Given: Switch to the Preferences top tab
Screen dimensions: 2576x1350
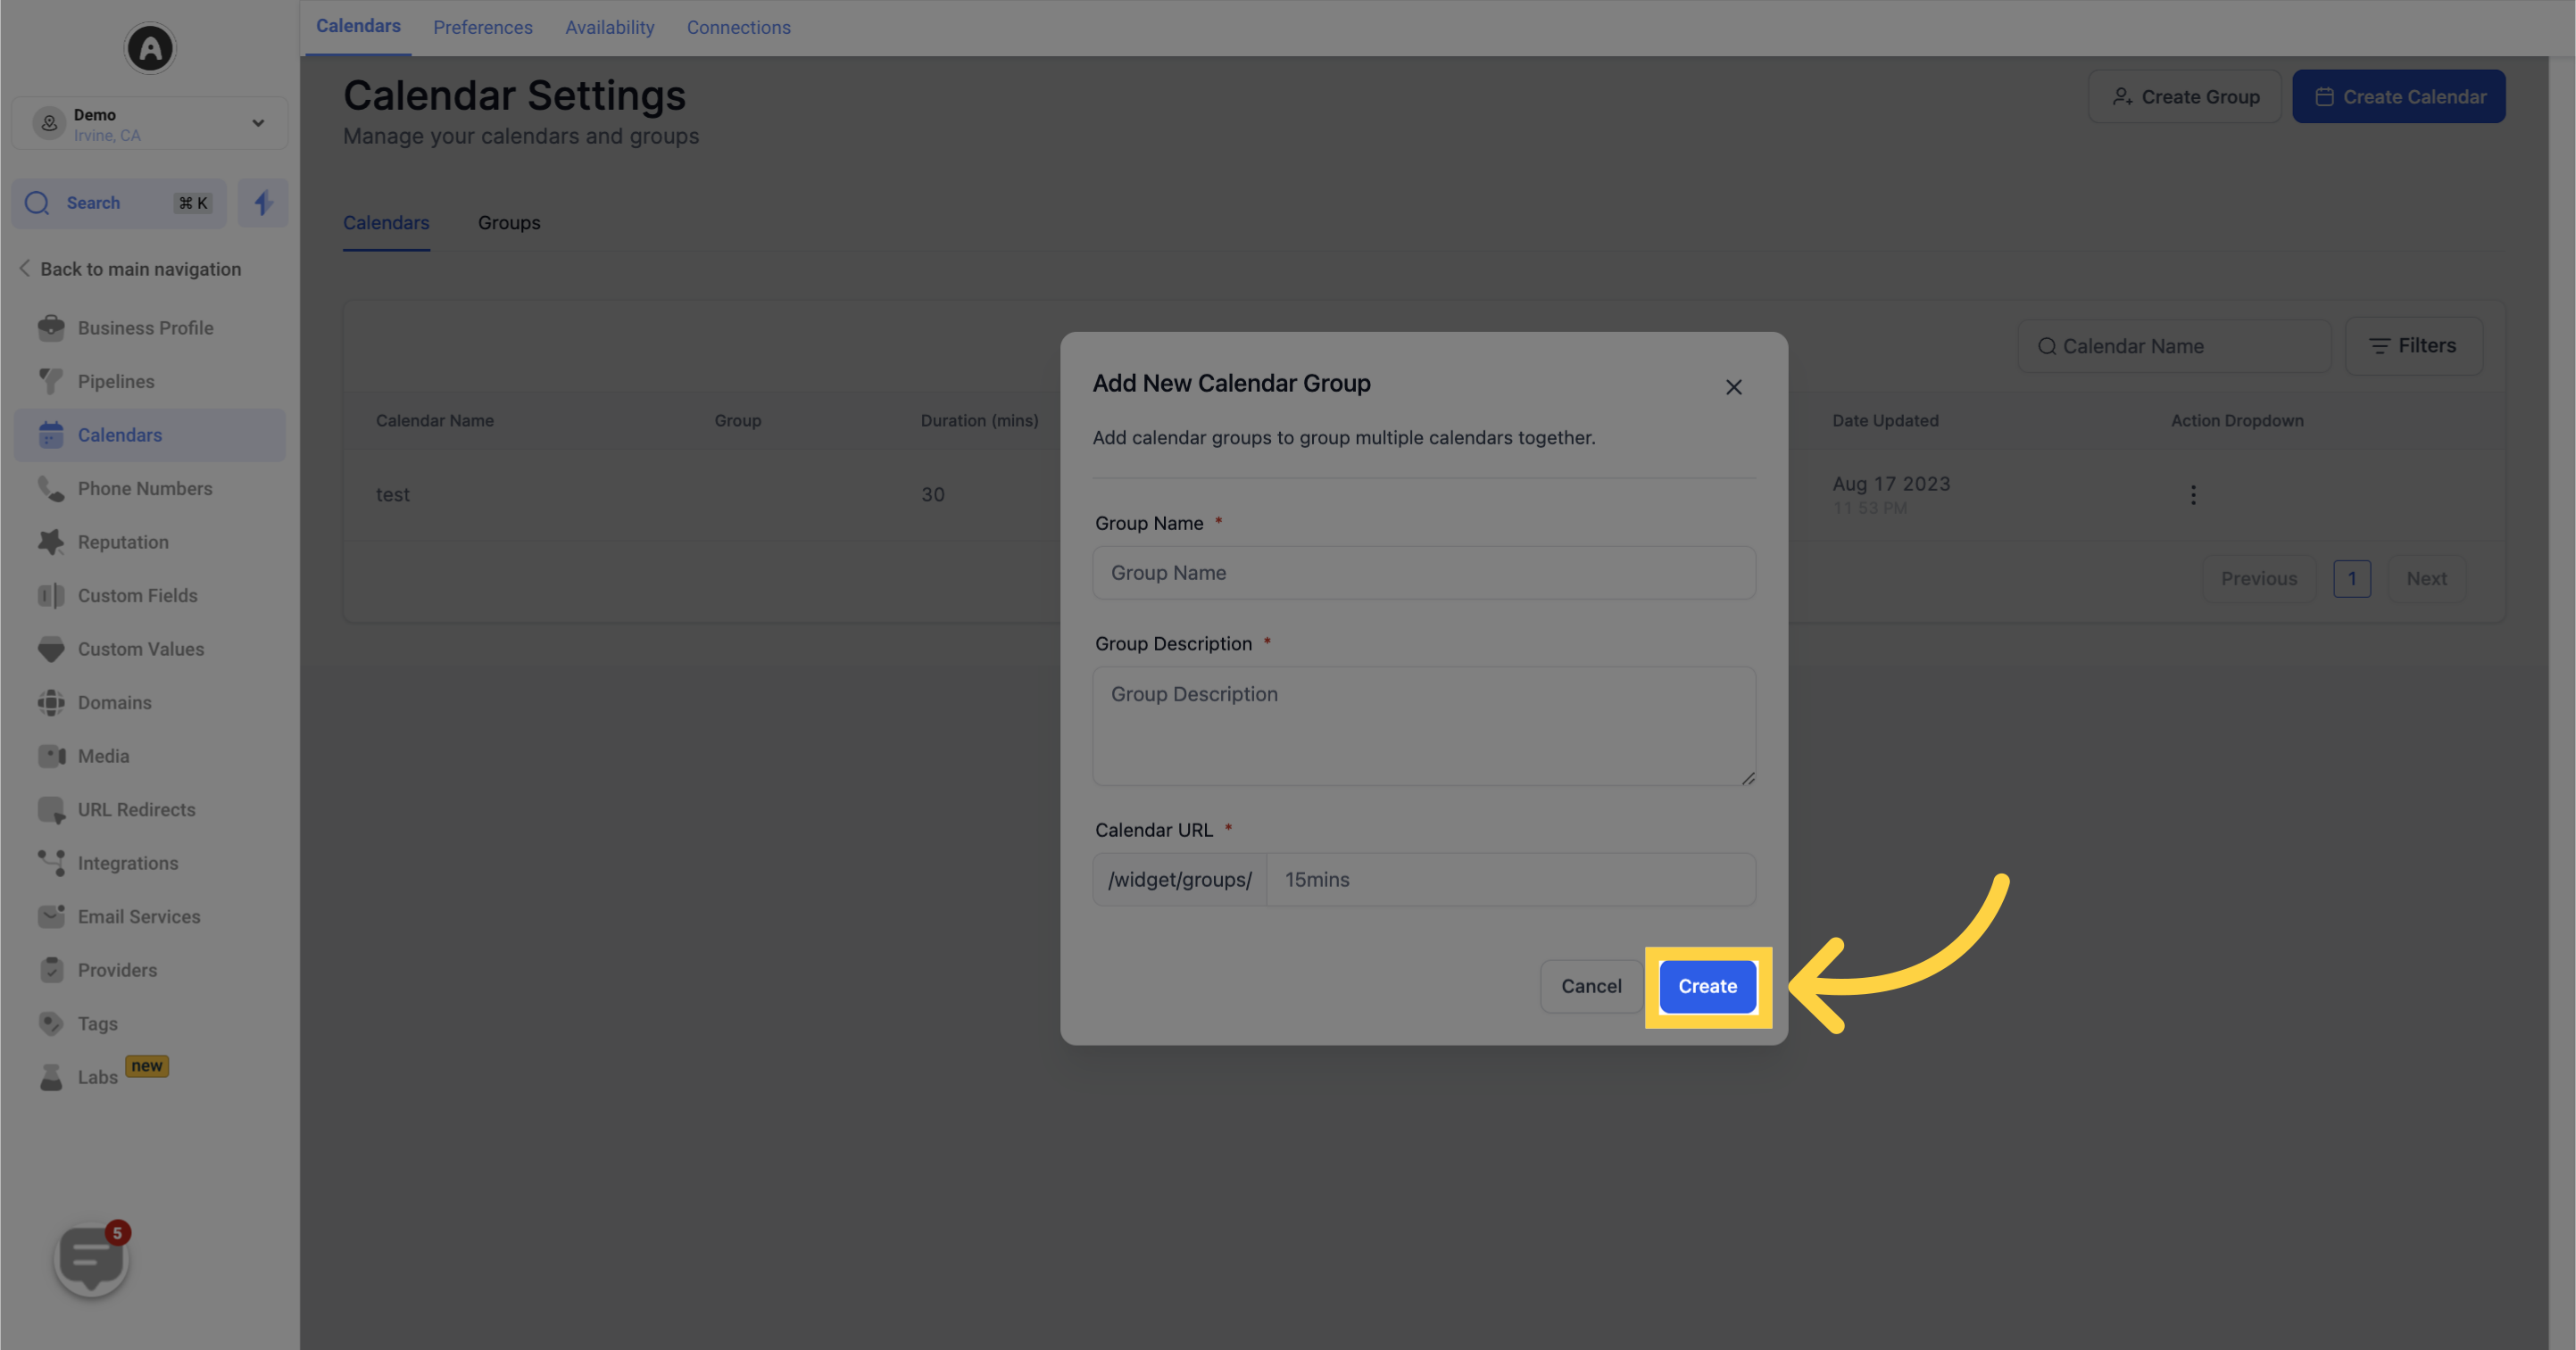Looking at the screenshot, I should (483, 27).
